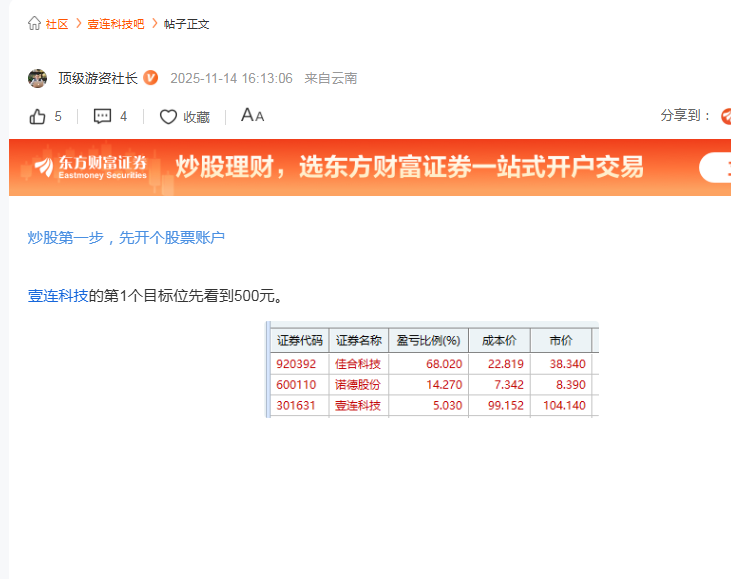Viewport: 731px width, 579px height.
Task: Click the heart favorite icon
Action: click(168, 117)
